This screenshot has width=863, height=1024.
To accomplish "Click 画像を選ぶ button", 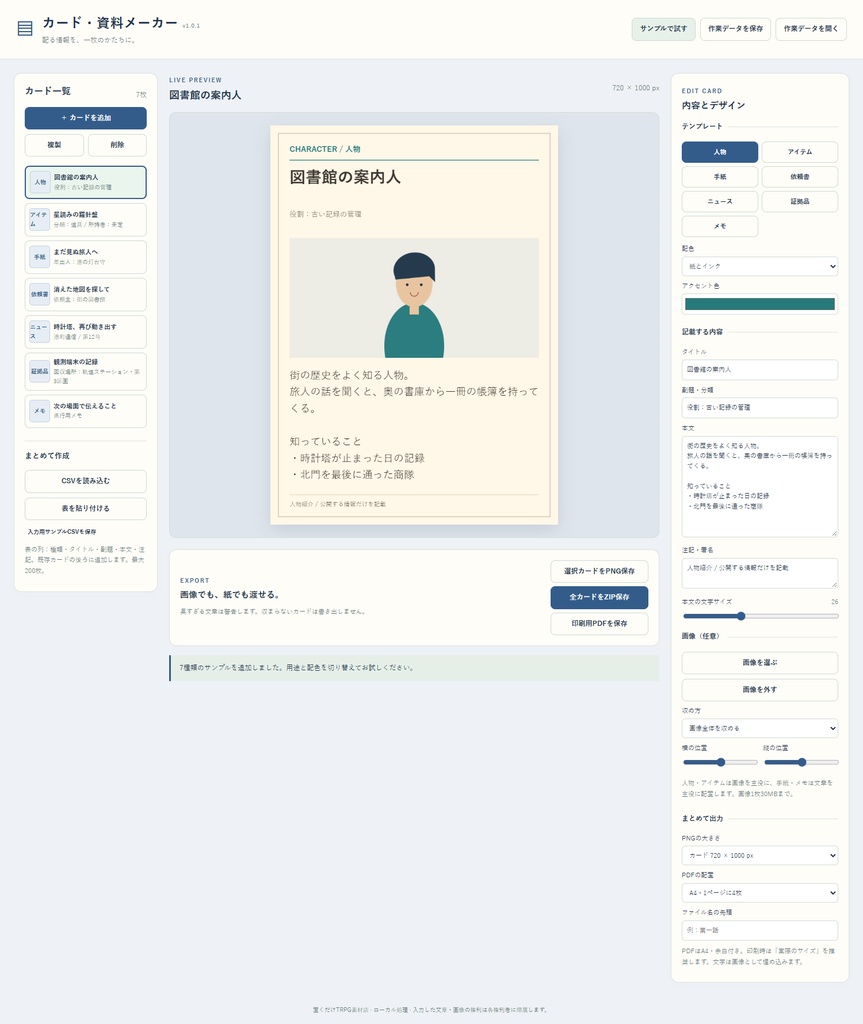I will (760, 663).
